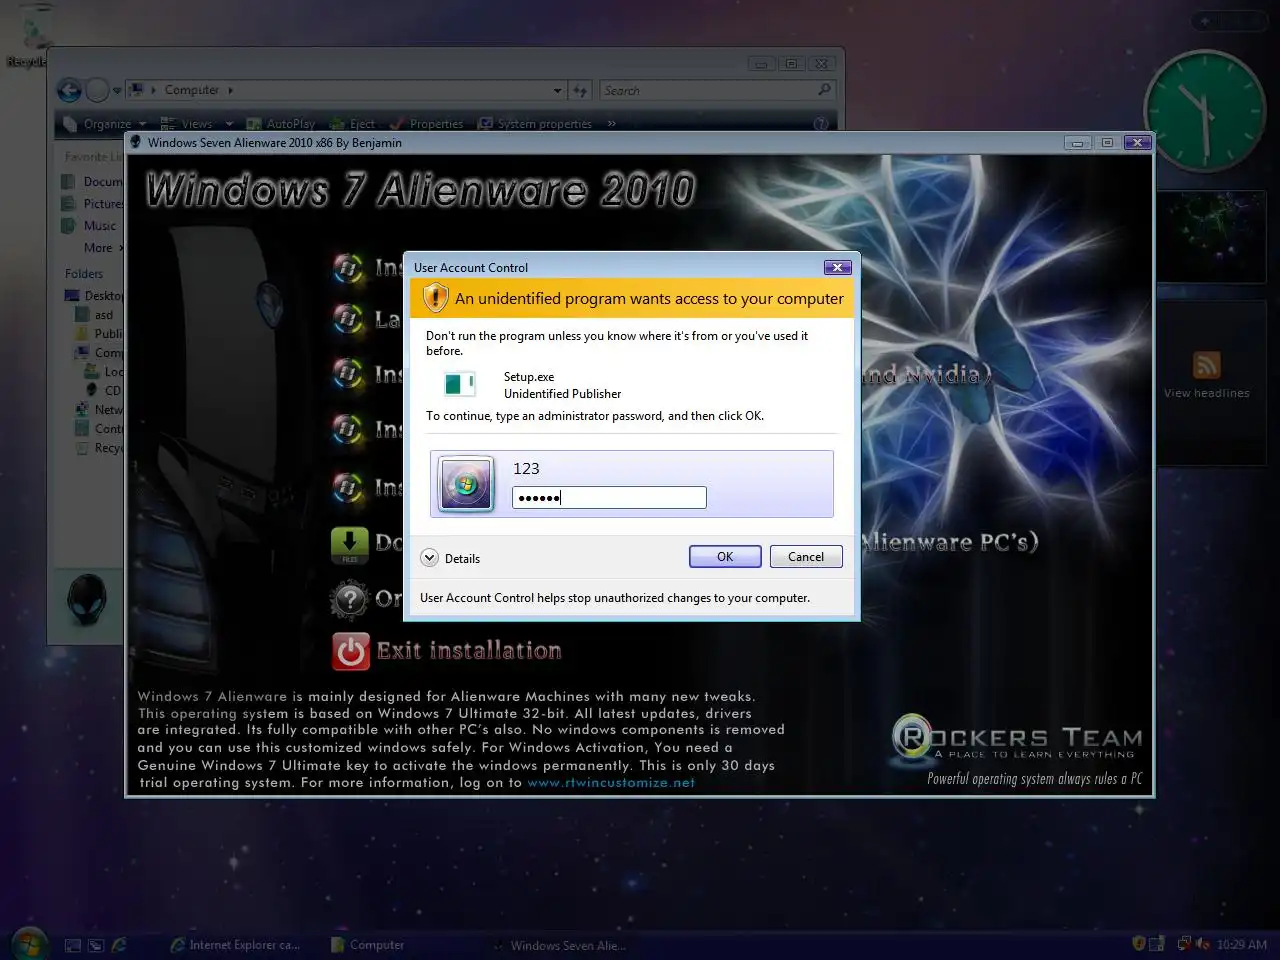Click OK in the User Account Control dialog
Viewport: 1280px width, 960px height.
(x=725, y=557)
